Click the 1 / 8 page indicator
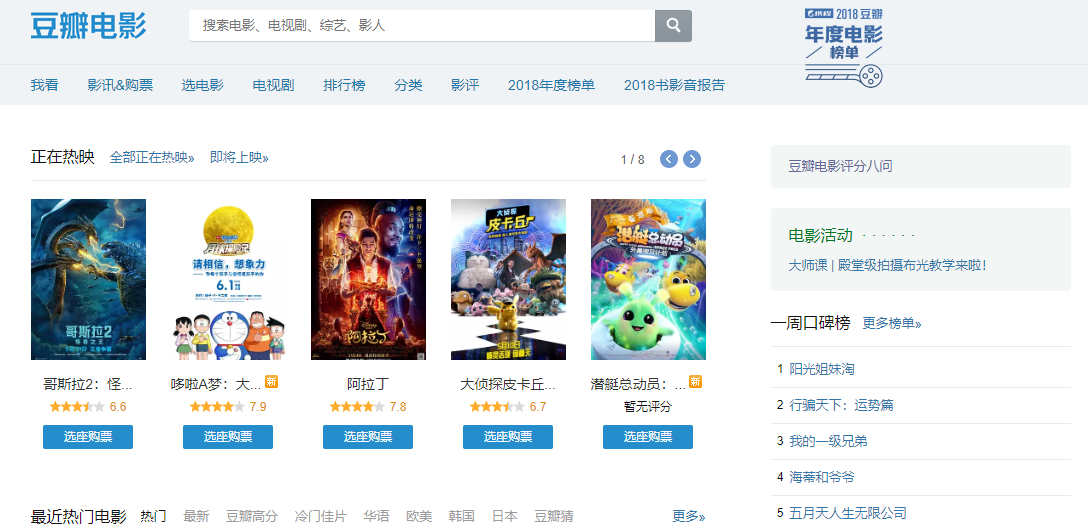 click(x=633, y=160)
